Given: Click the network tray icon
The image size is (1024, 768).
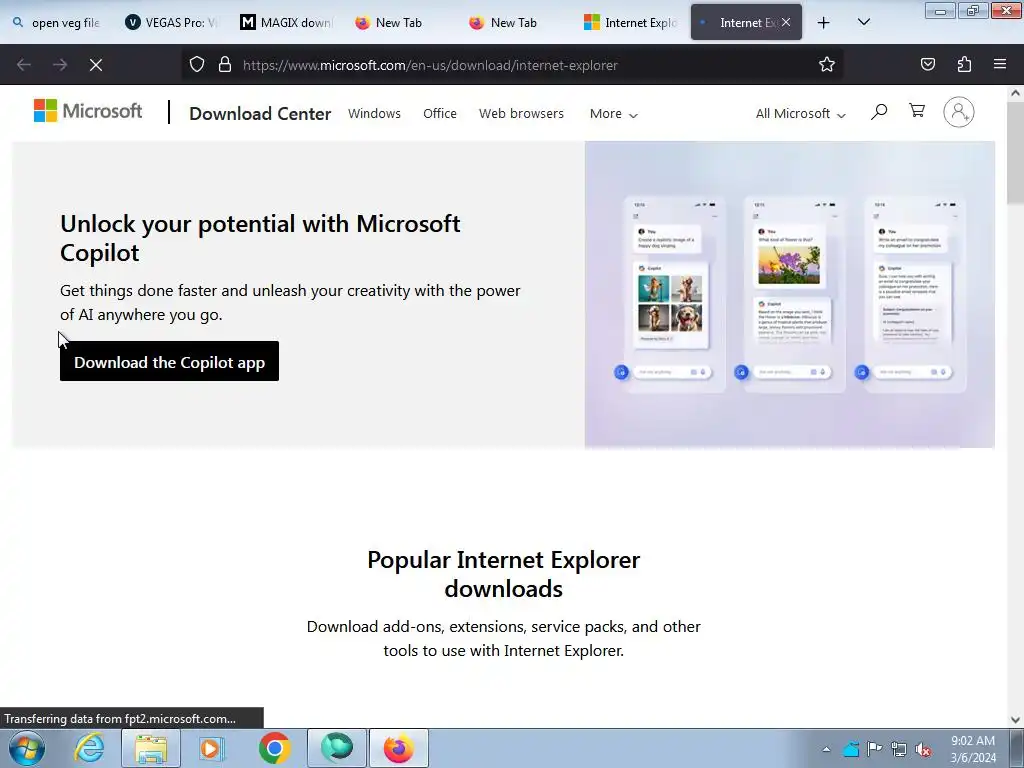Looking at the screenshot, I should pos(899,749).
